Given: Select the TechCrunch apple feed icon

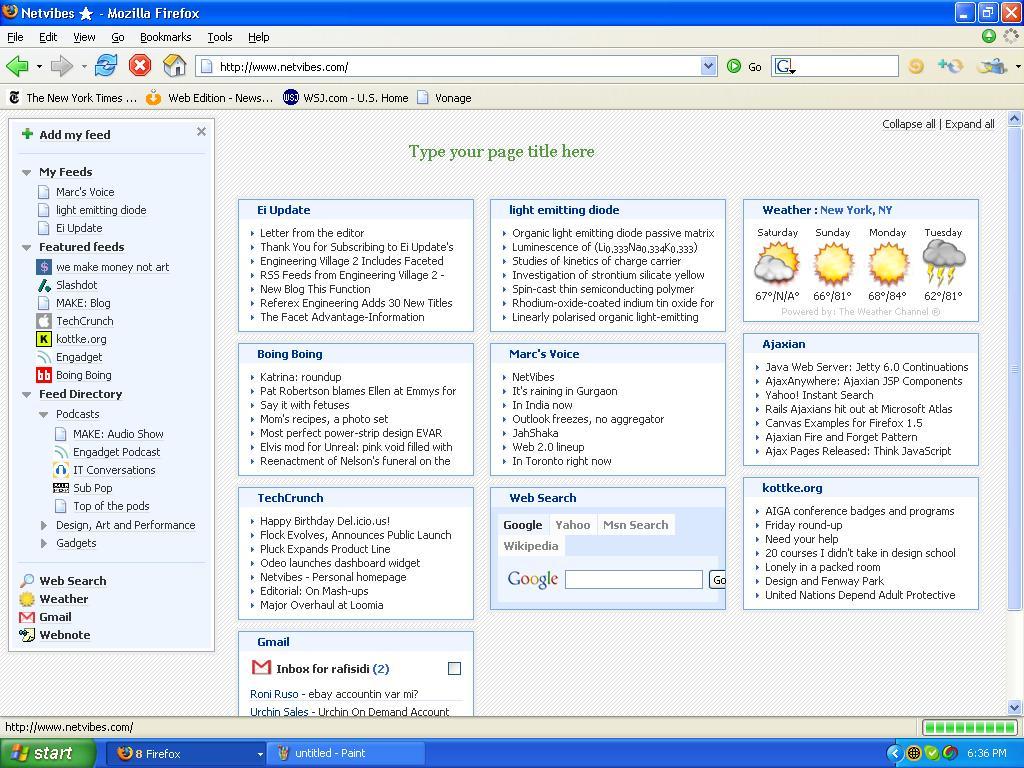Looking at the screenshot, I should [x=44, y=321].
